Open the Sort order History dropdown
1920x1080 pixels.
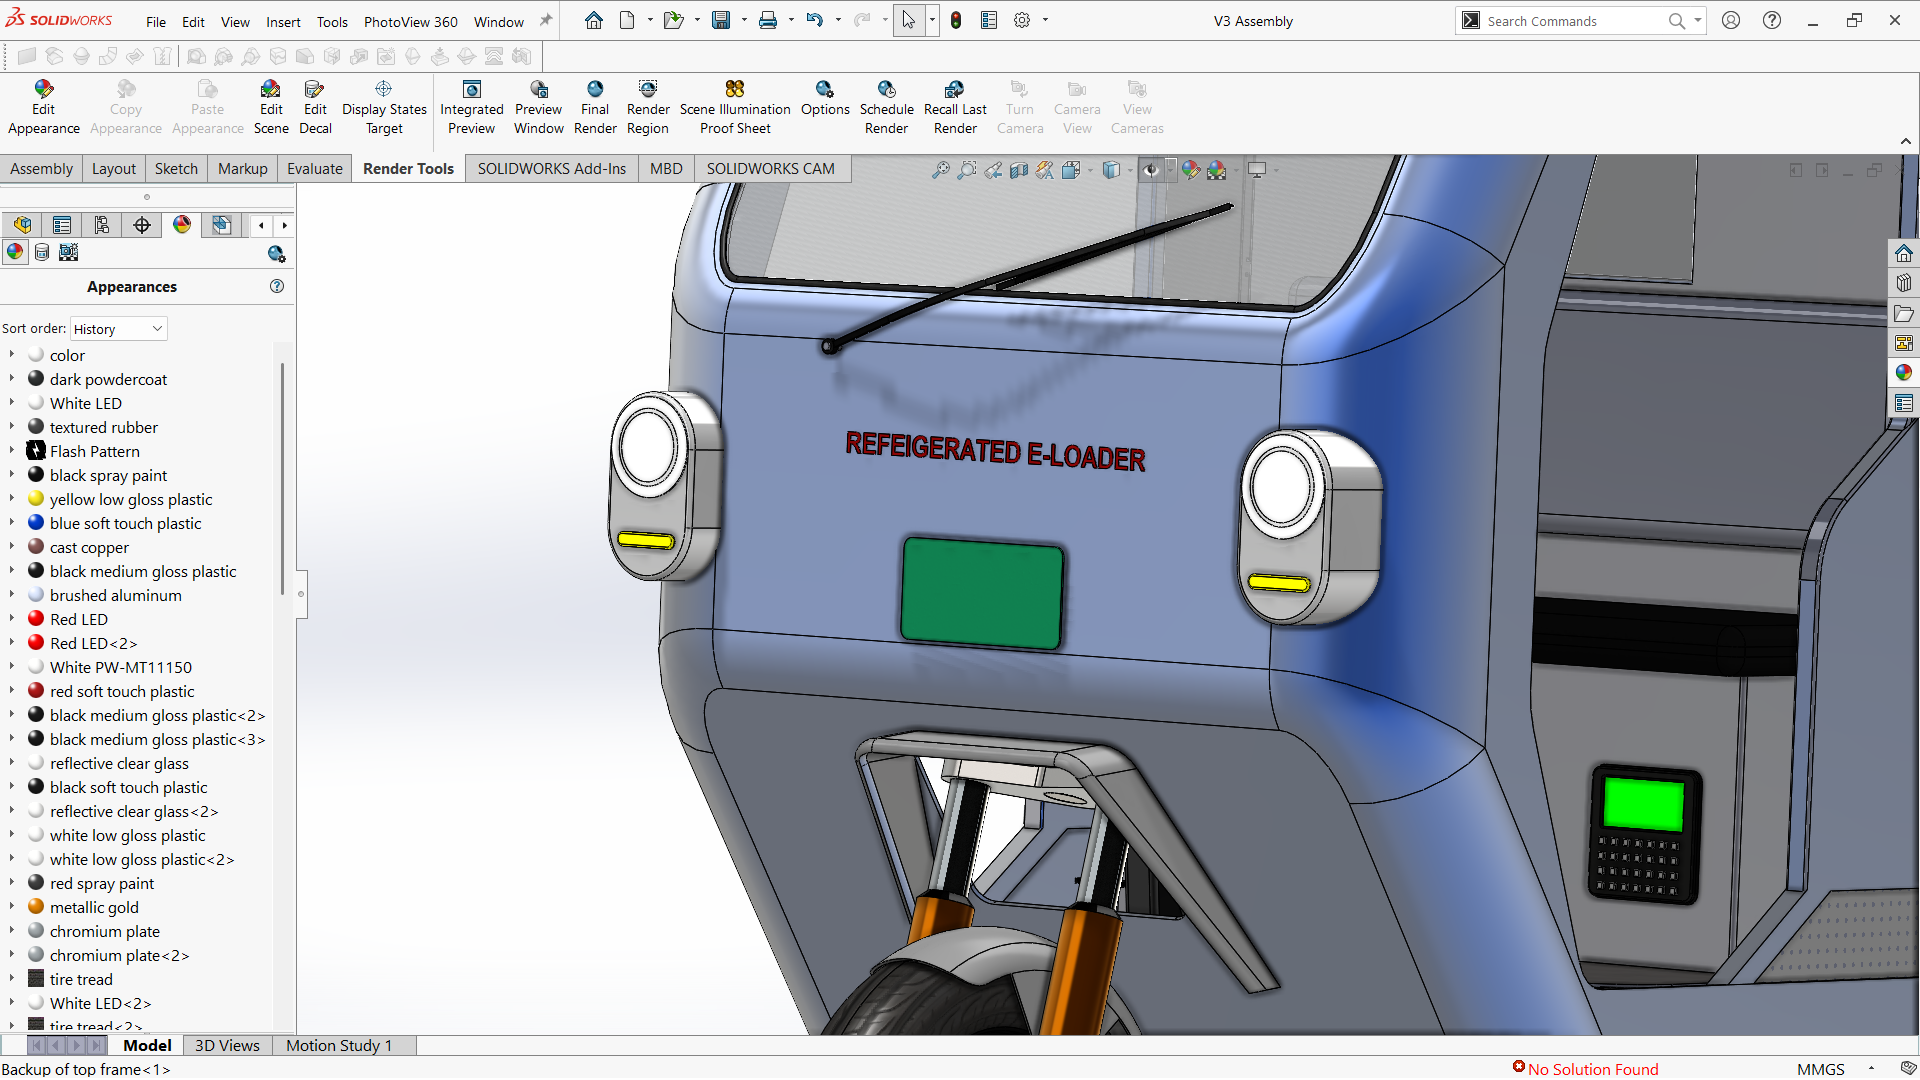point(118,329)
